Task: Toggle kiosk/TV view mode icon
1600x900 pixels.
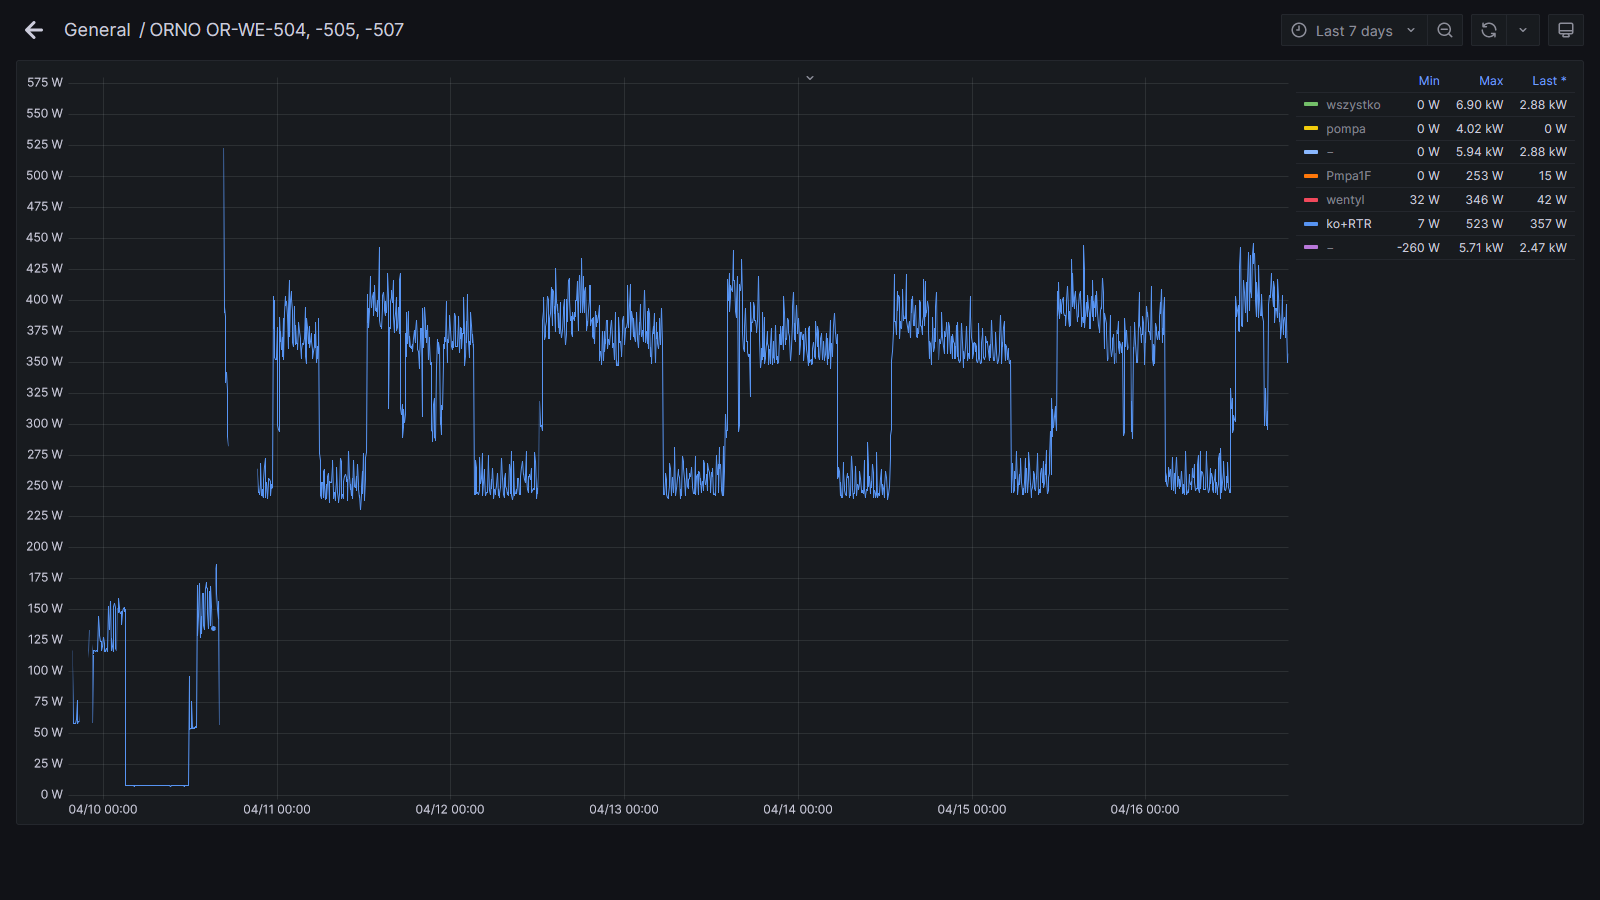Action: [1565, 30]
